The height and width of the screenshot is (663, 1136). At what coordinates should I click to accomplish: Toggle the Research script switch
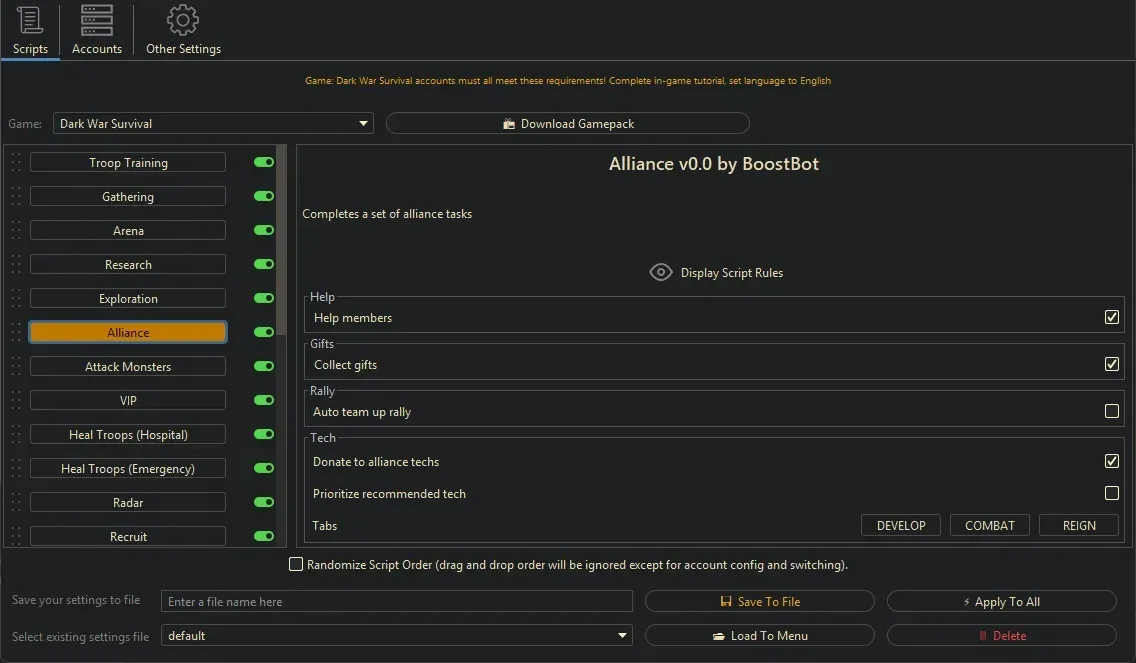(x=264, y=264)
